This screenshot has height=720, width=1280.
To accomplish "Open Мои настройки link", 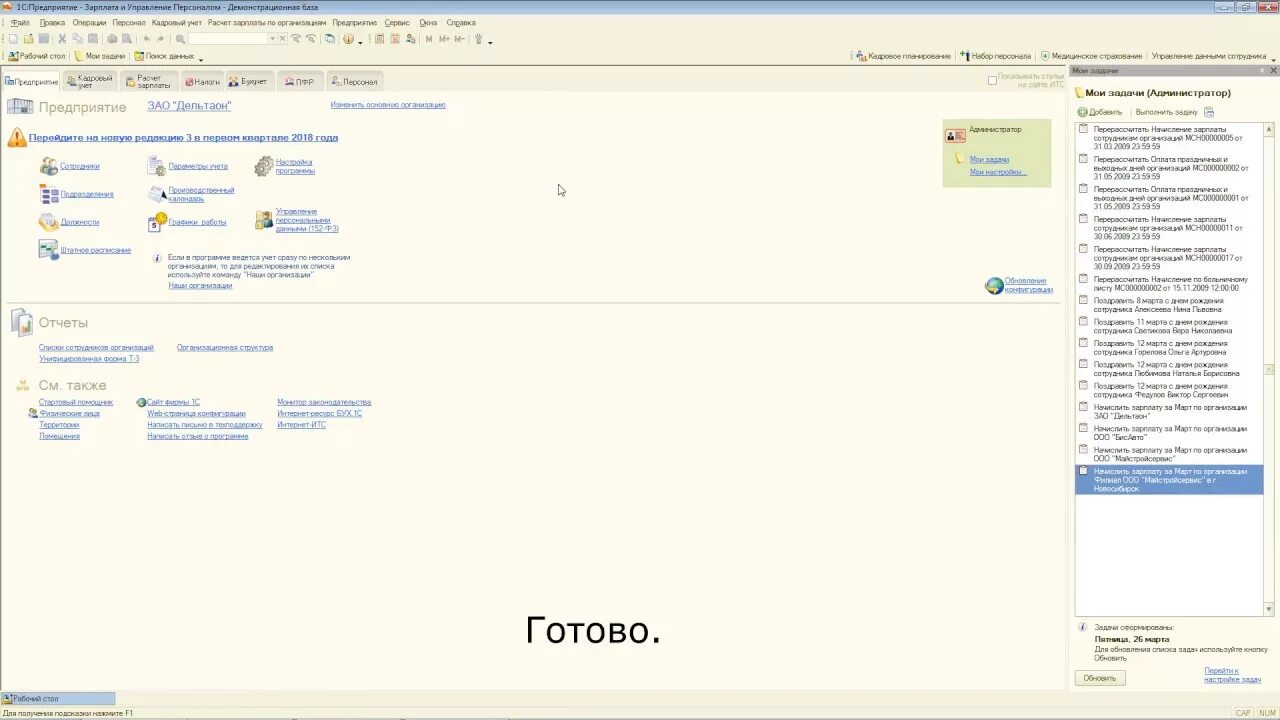I will pos(998,172).
